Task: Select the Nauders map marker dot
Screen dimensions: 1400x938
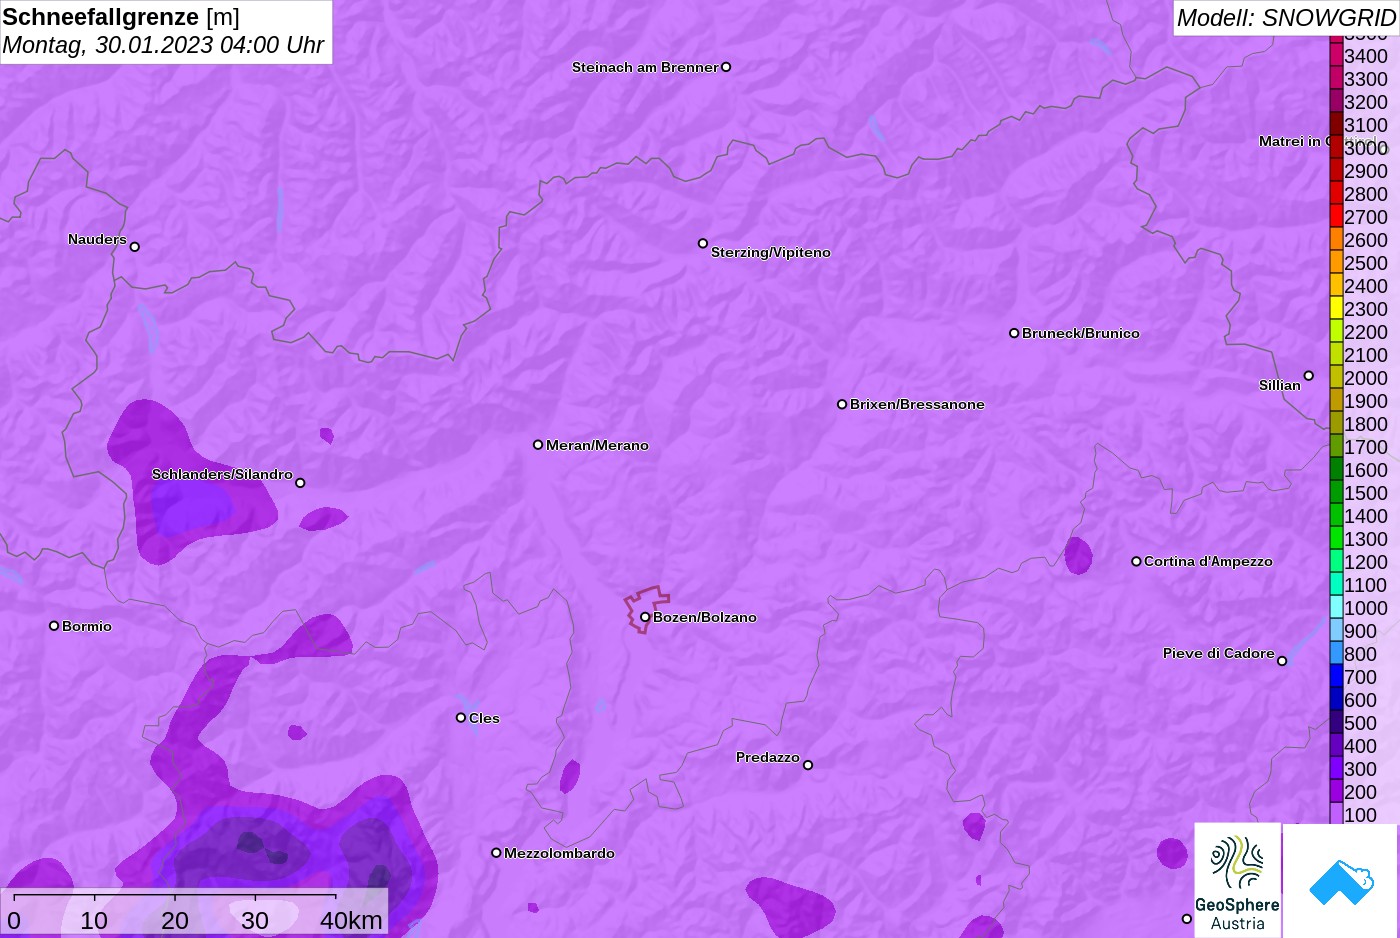Action: click(x=135, y=247)
